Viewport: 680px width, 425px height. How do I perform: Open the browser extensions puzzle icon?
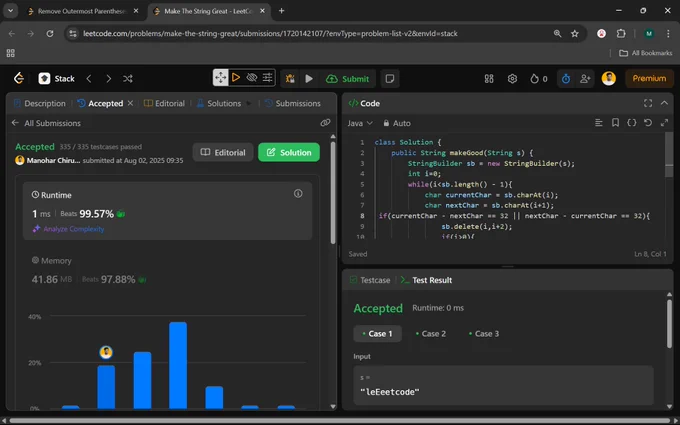click(621, 33)
